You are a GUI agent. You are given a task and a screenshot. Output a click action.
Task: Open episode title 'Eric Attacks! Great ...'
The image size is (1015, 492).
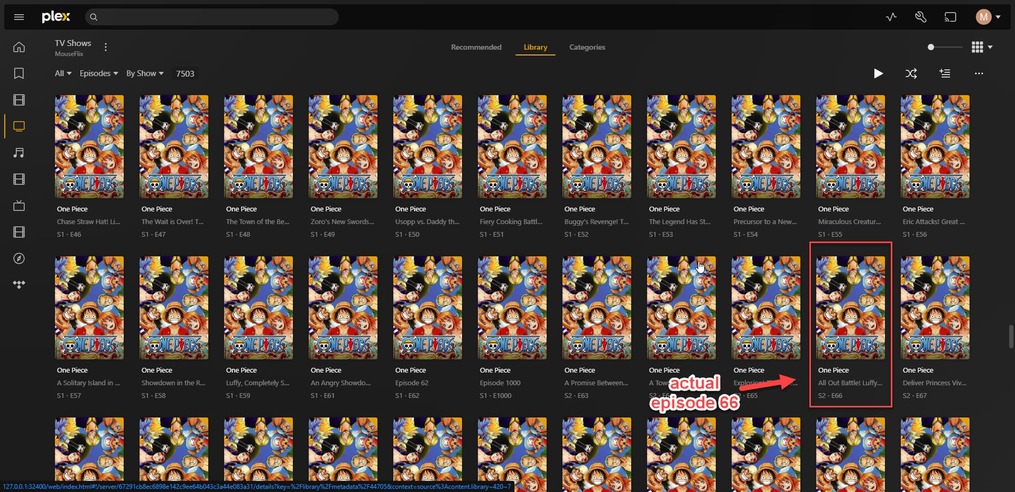tap(933, 221)
